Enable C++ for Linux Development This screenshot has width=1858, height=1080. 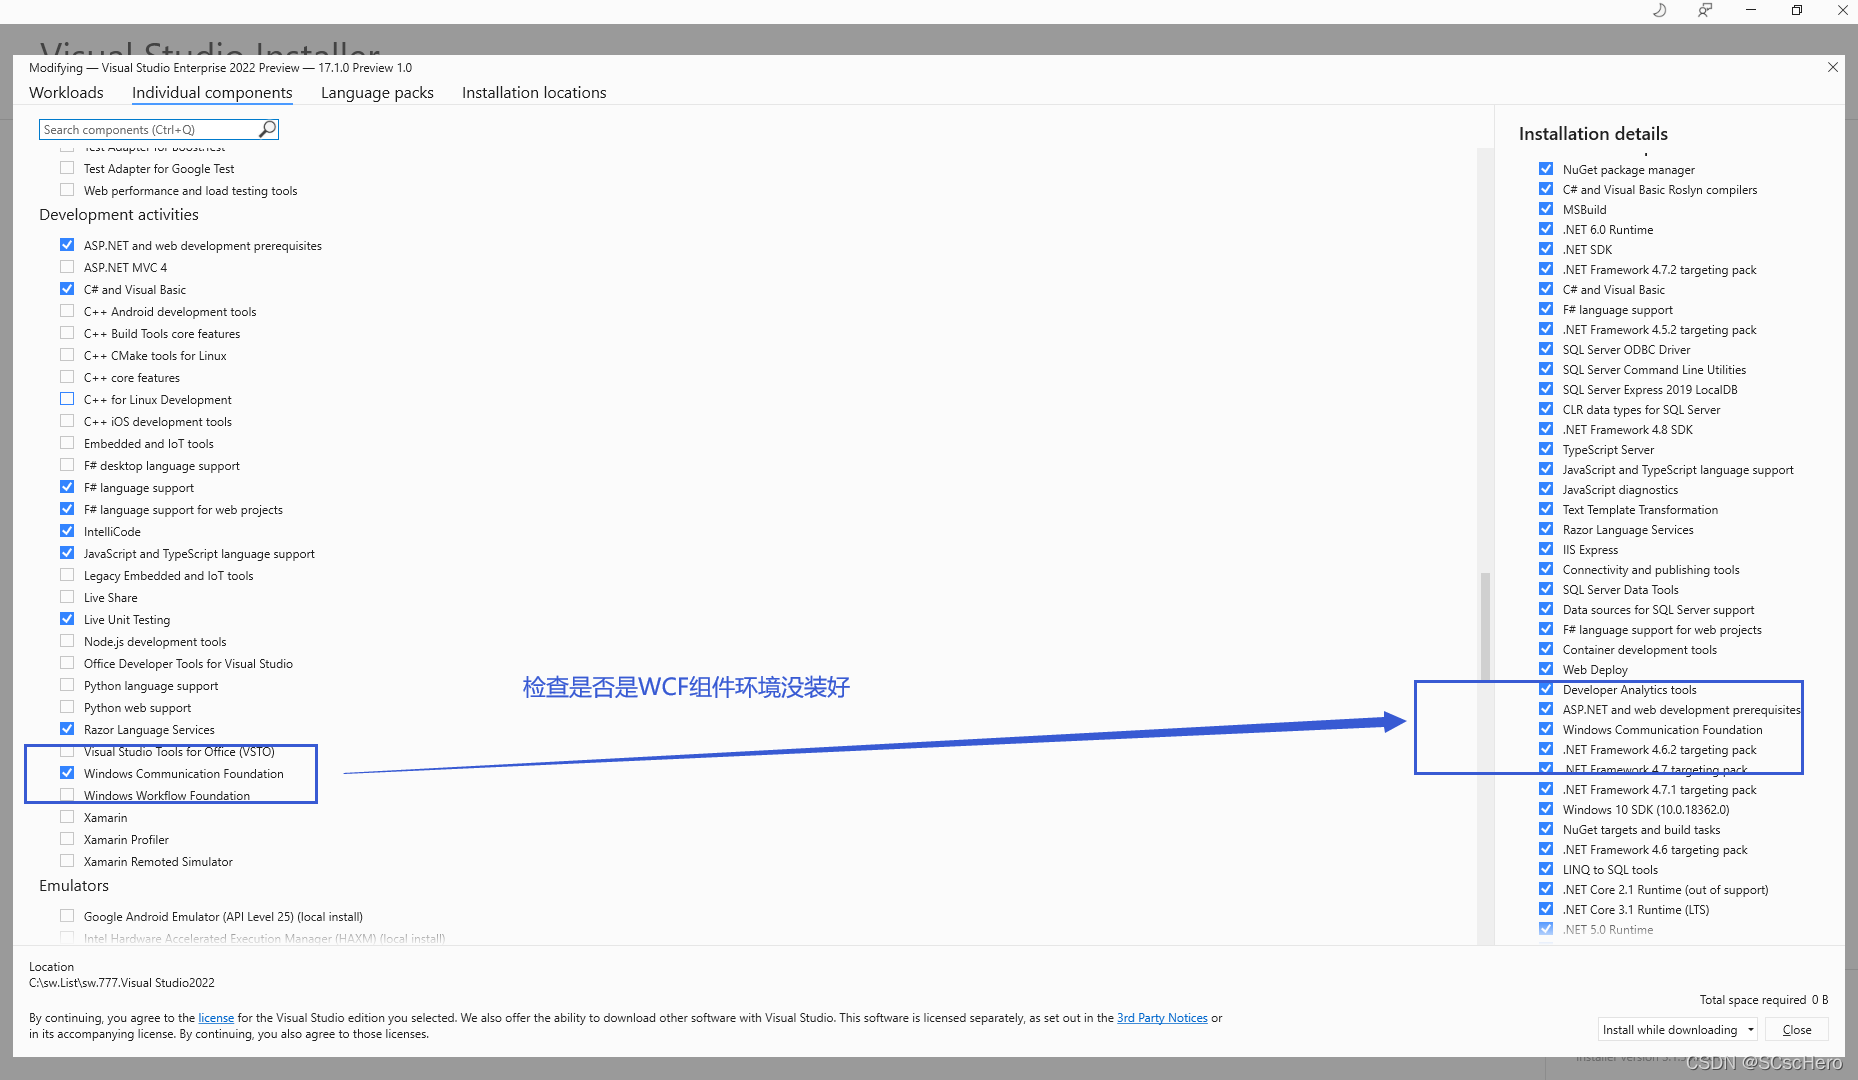67,399
